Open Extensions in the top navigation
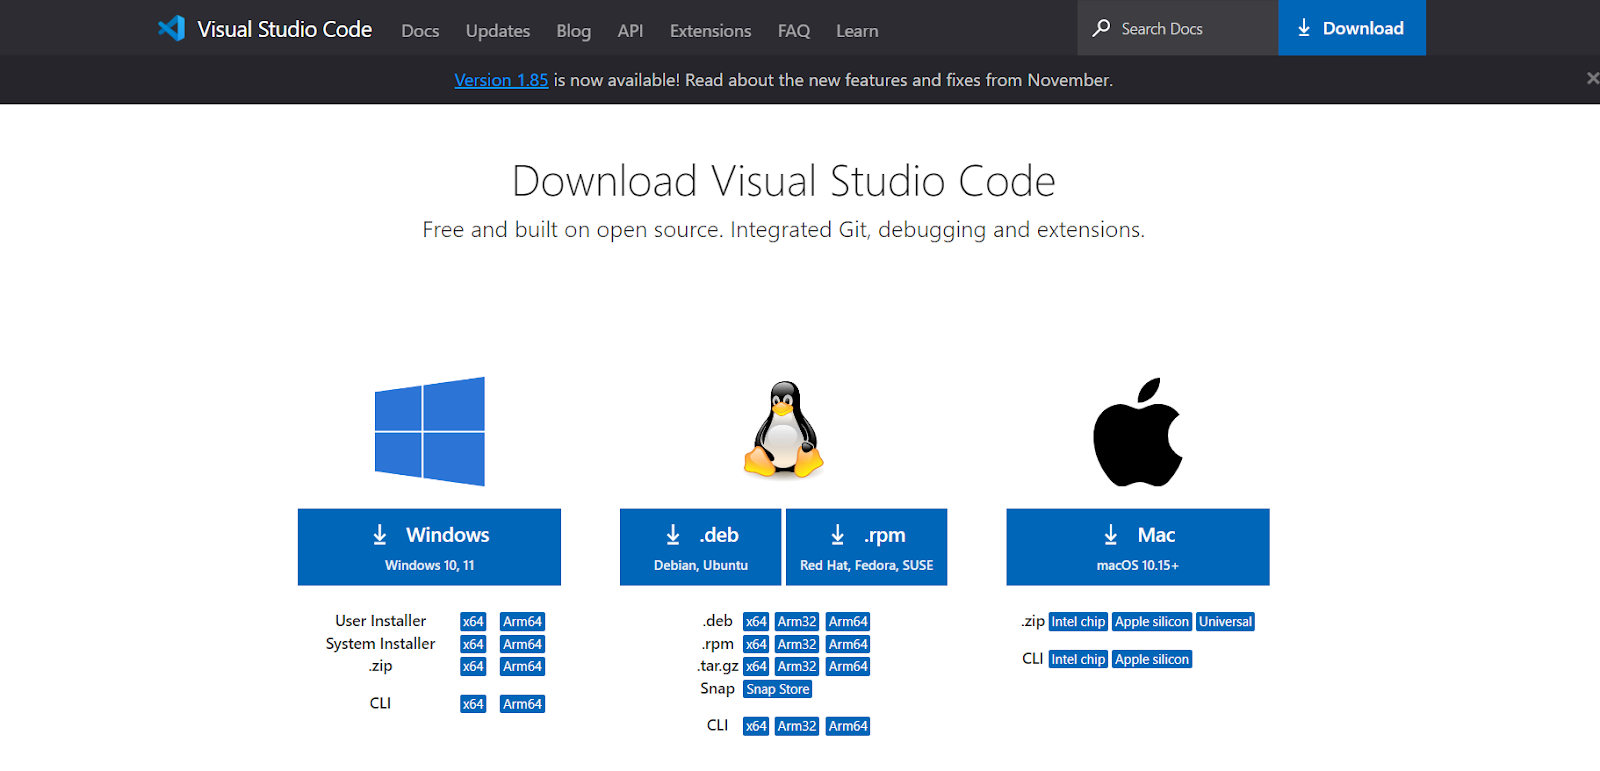Screen dimensions: 1600x771 point(710,31)
